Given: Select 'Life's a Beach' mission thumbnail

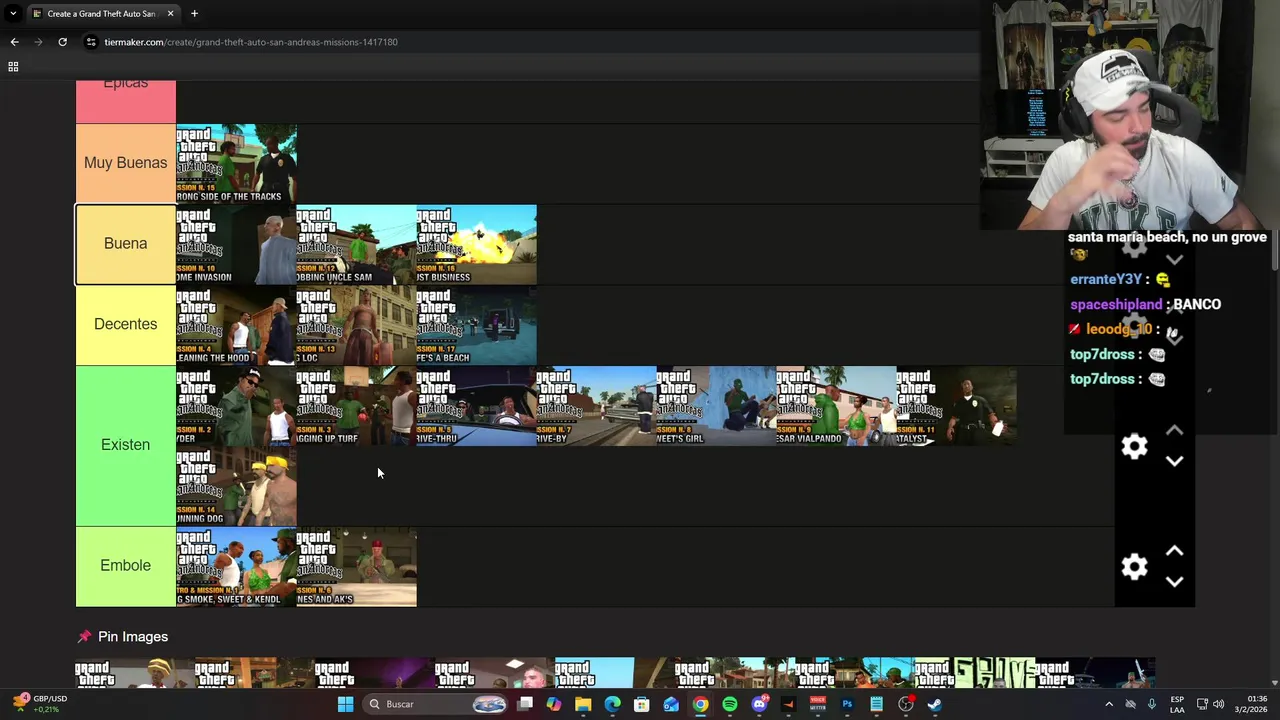Looking at the screenshot, I should (476, 326).
